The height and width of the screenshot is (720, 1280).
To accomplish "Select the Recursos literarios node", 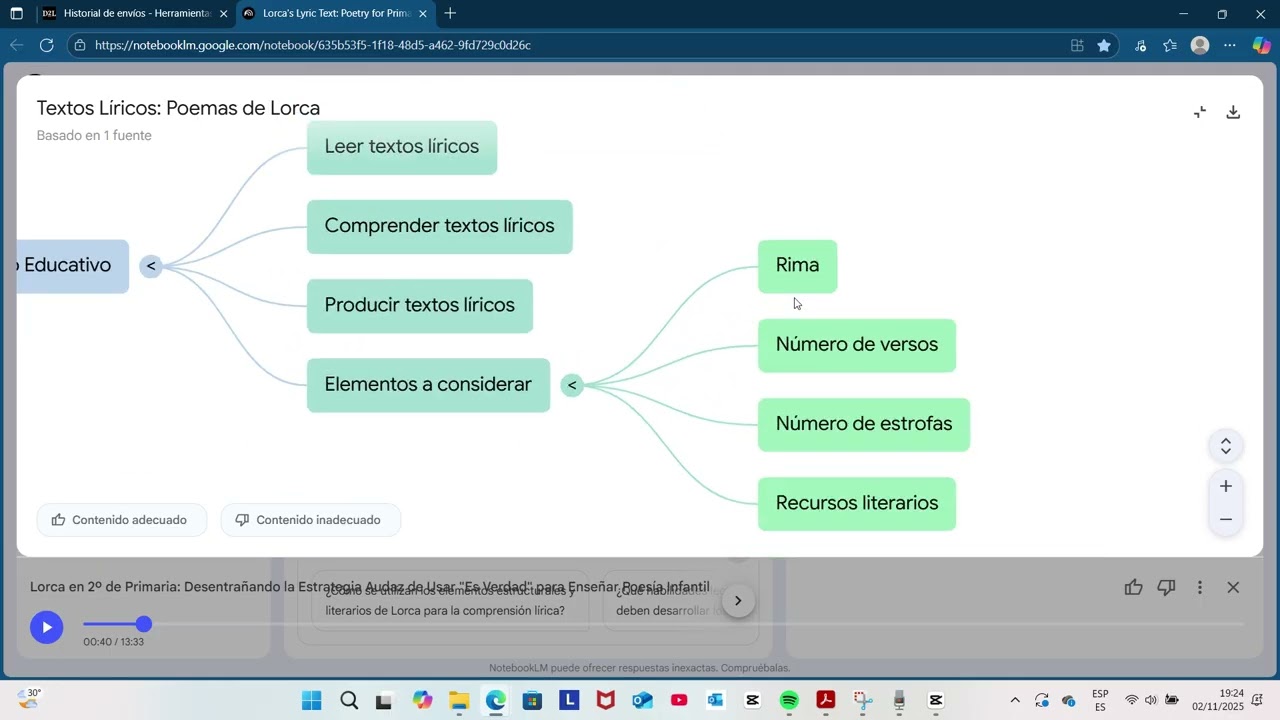I will tap(857, 503).
